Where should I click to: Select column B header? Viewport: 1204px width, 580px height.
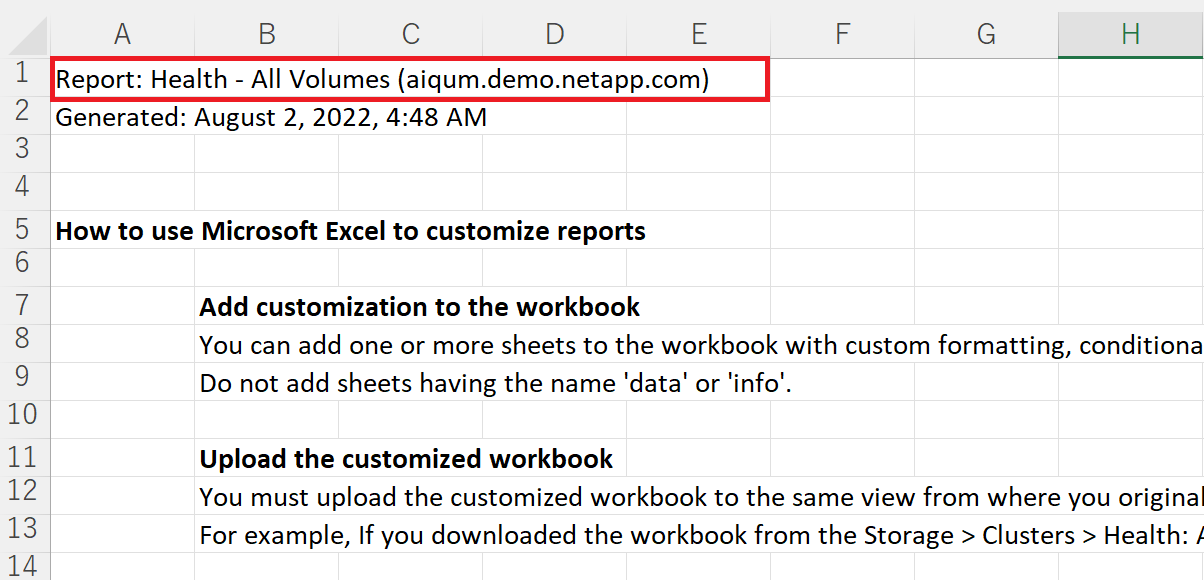(266, 34)
